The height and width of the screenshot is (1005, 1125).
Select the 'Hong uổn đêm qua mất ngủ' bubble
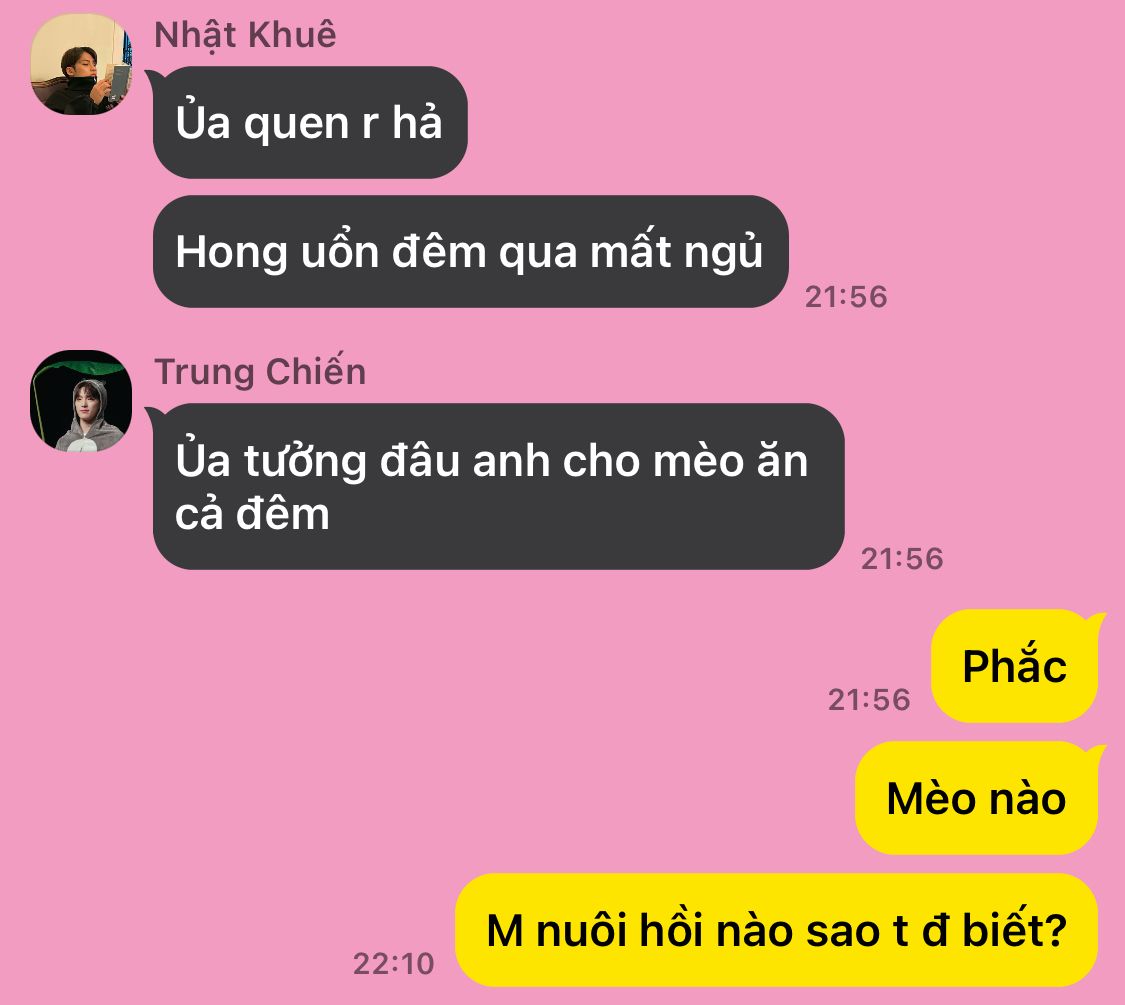pyautogui.click(x=471, y=252)
